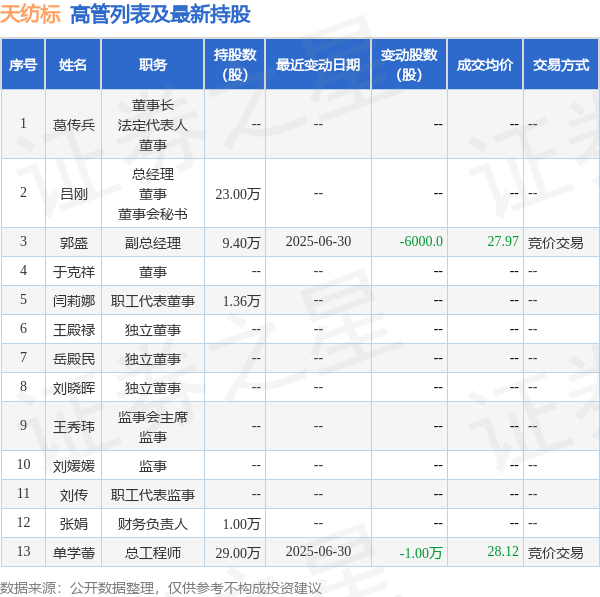Select the name 岳殿民
The height and width of the screenshot is (597, 600).
coord(73,359)
